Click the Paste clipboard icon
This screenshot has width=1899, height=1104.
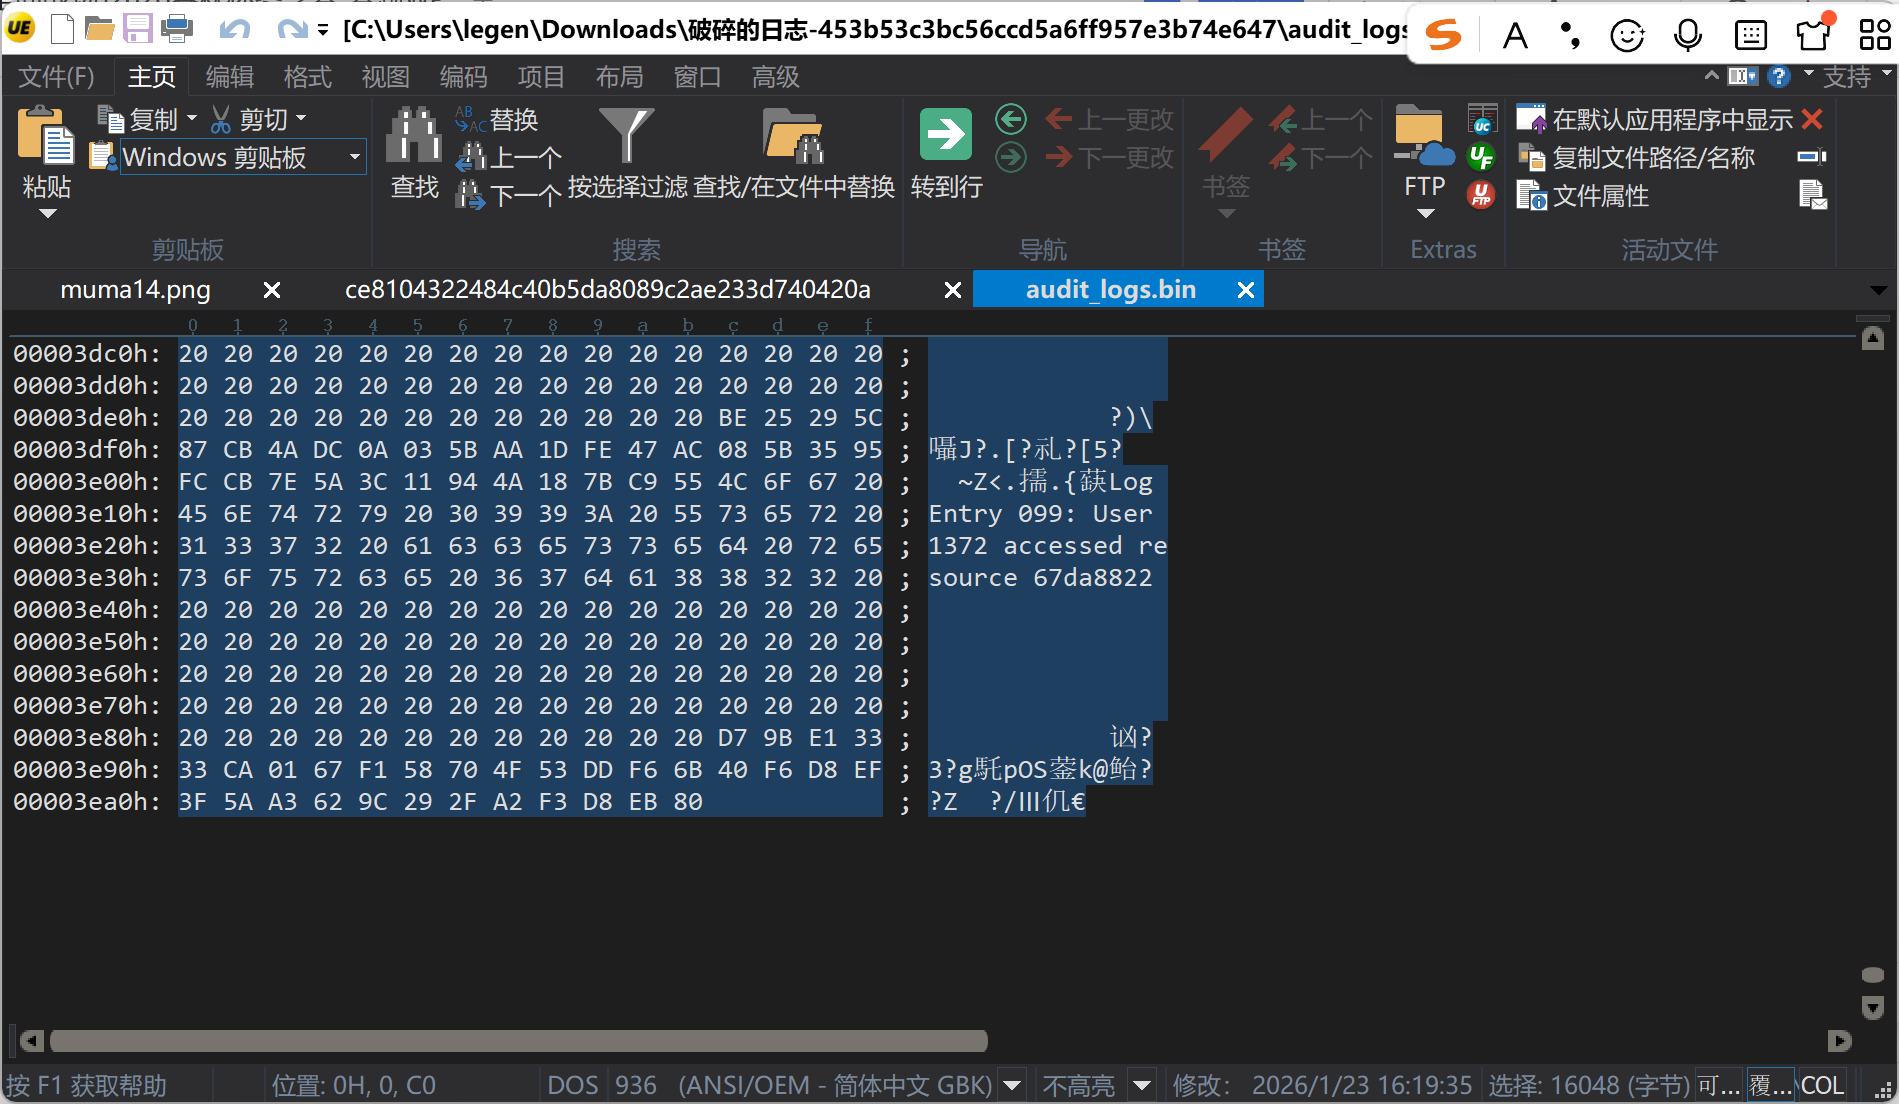(x=46, y=138)
